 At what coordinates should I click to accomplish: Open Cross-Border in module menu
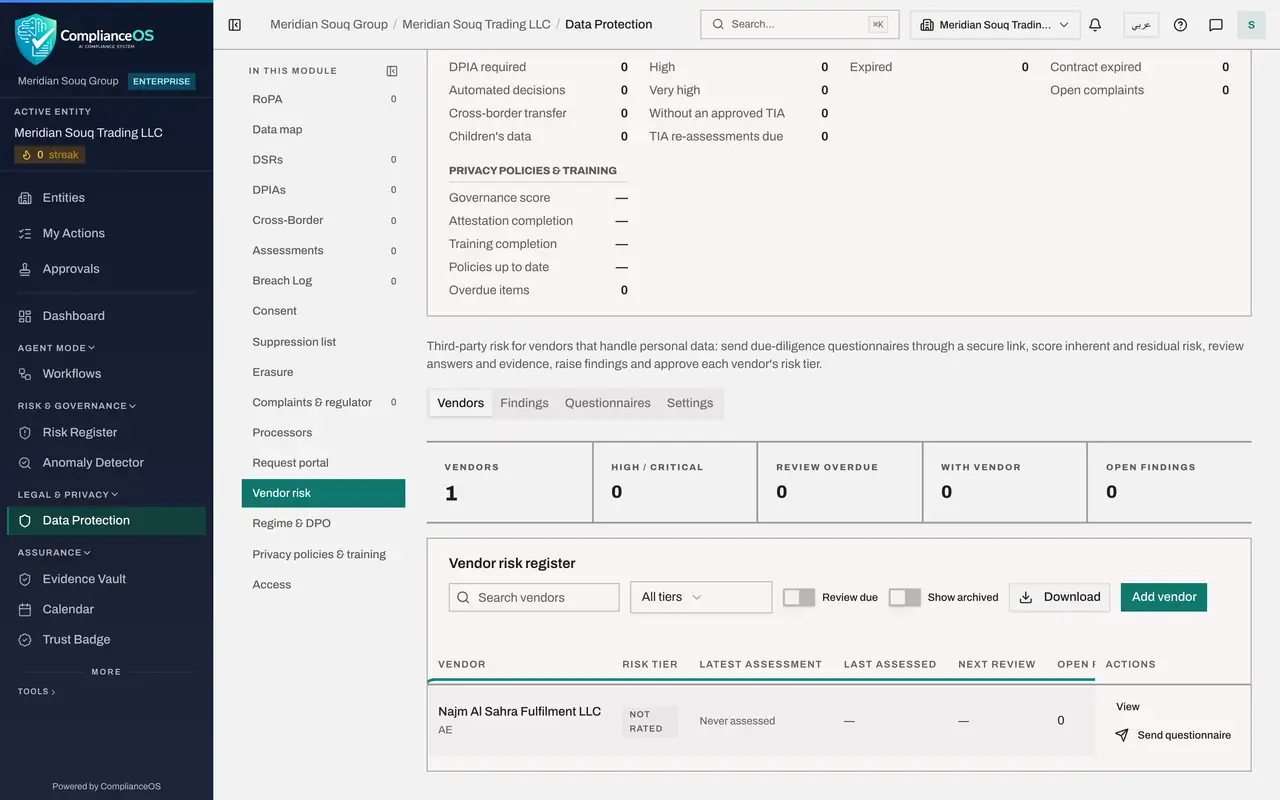pos(323,220)
